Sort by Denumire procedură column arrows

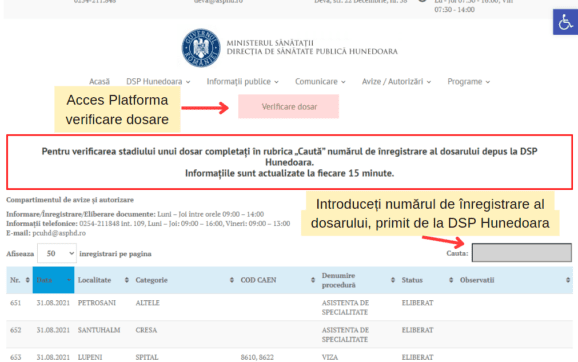(x=393, y=280)
